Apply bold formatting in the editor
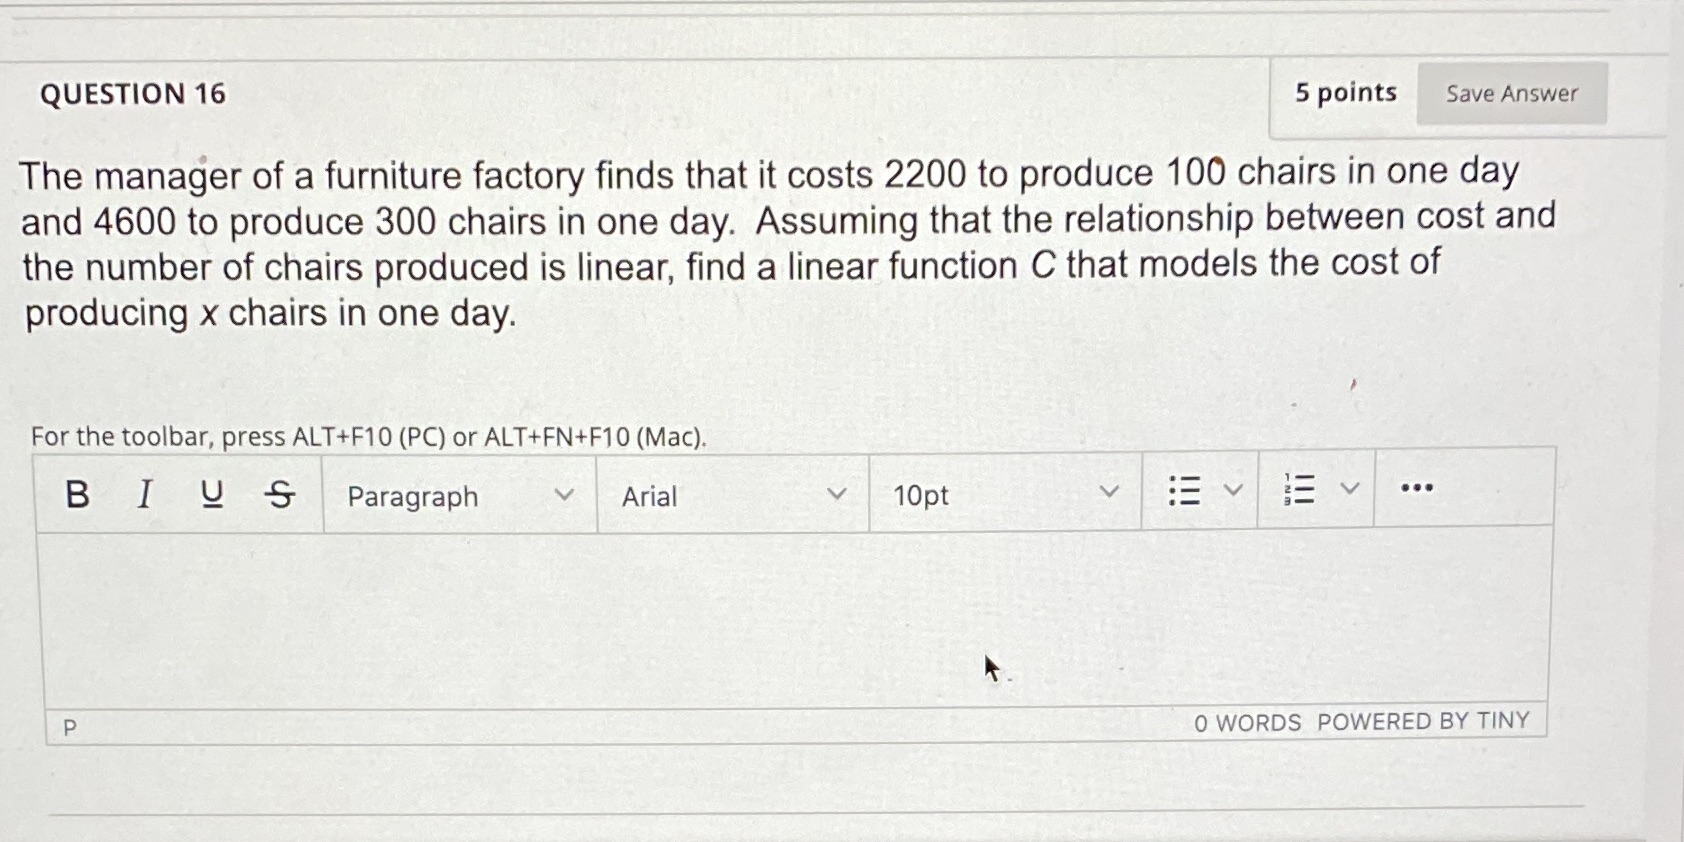 coord(75,491)
